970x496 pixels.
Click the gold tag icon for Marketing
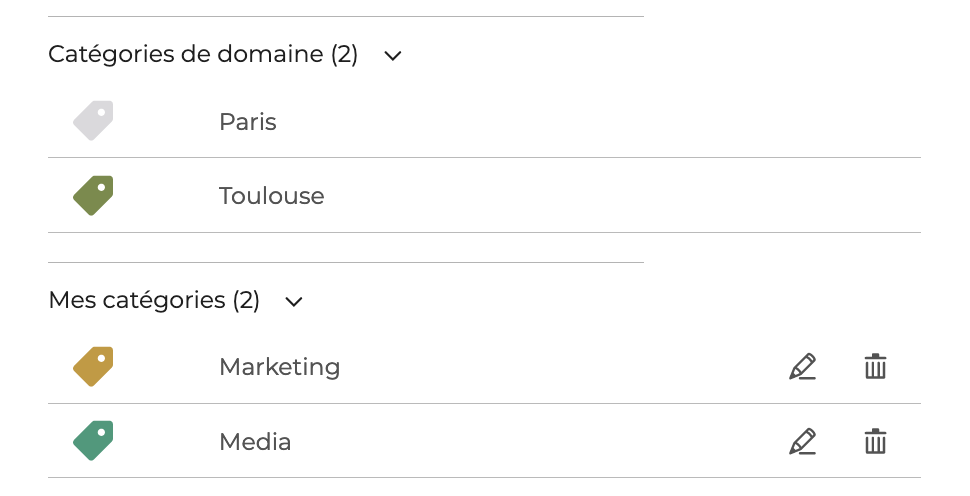93,367
